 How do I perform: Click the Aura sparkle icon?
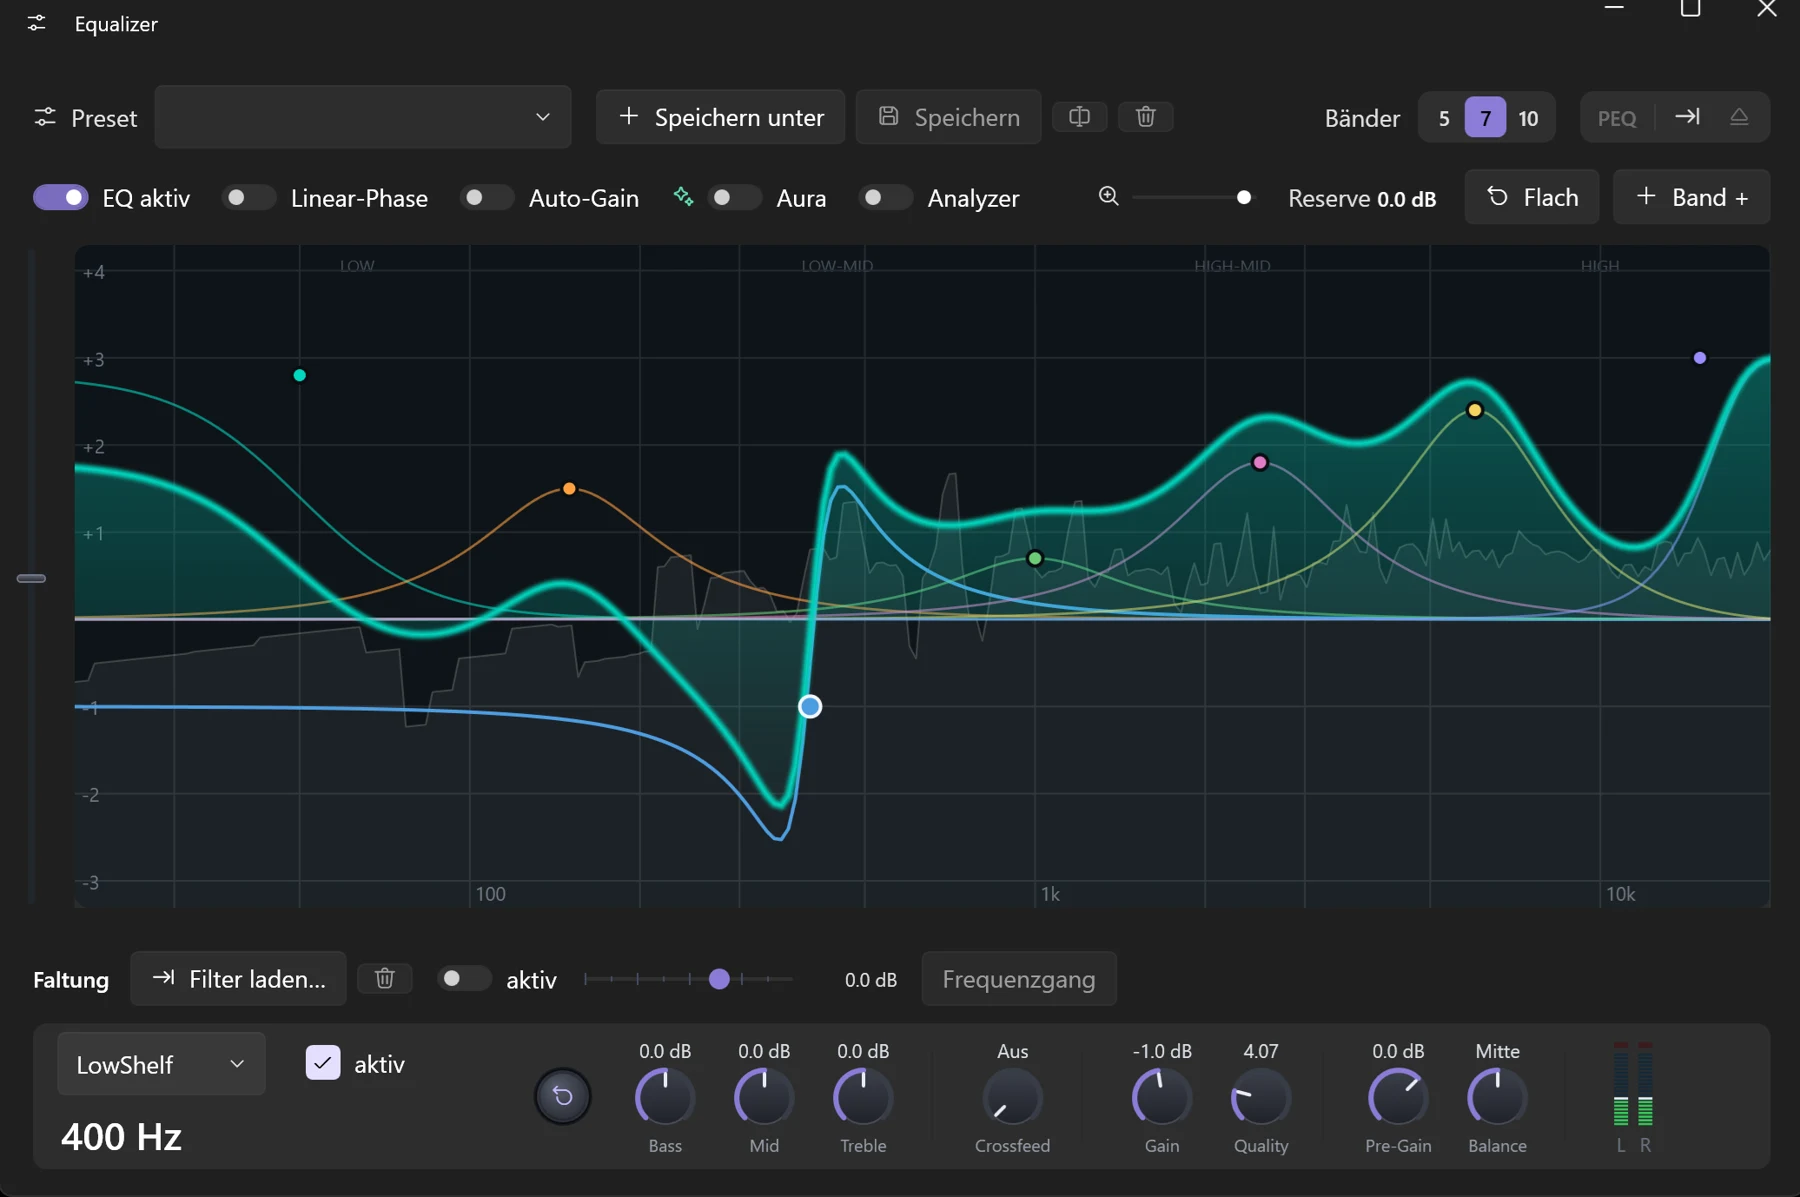point(683,196)
